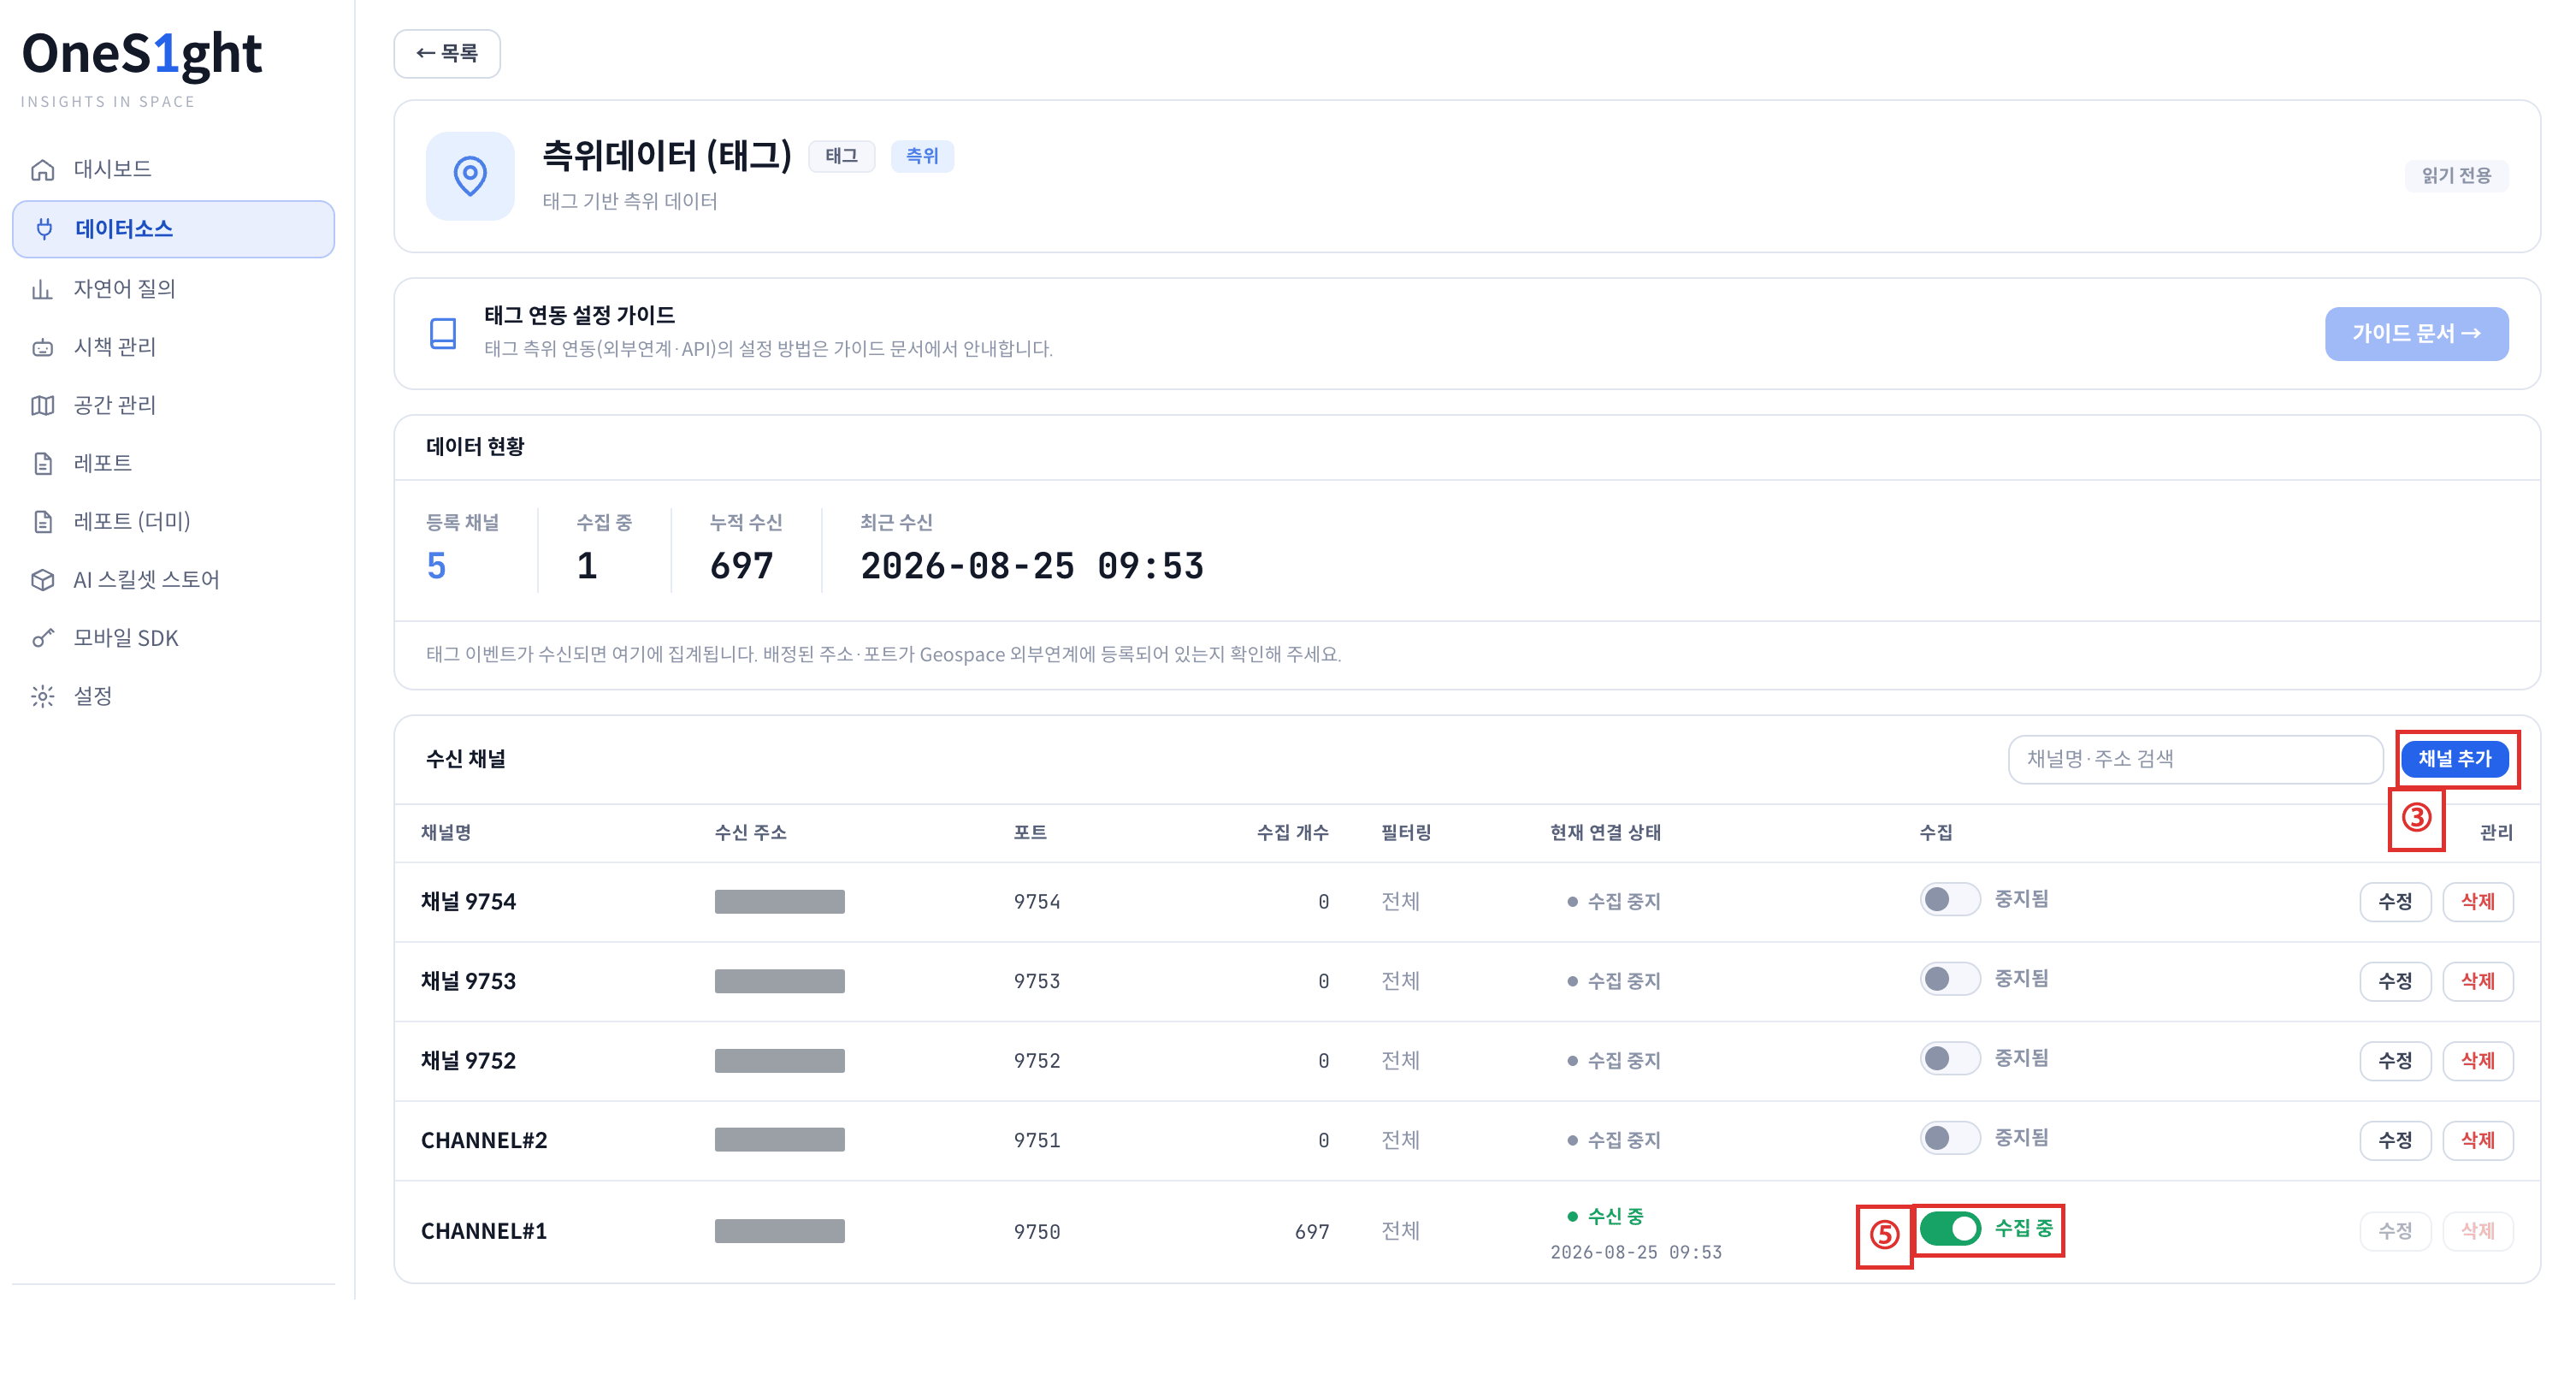Click 수정 for 채널 9752
The image size is (2576, 1374).
click(x=2395, y=1061)
